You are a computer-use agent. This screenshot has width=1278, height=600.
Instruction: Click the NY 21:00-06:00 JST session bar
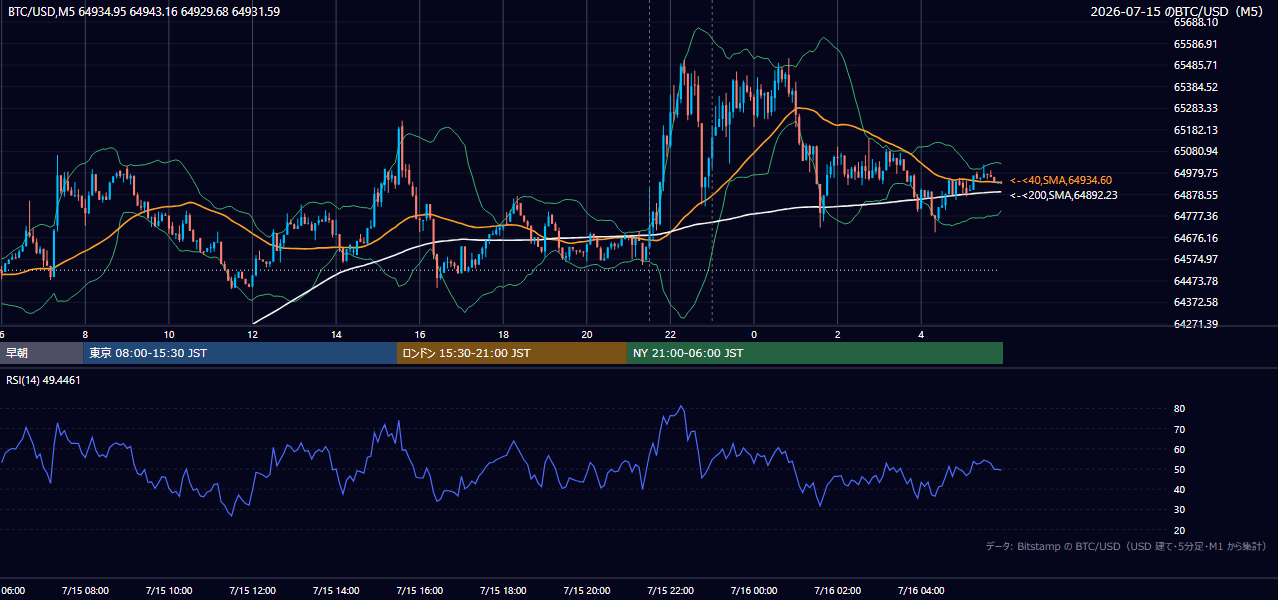click(x=815, y=353)
